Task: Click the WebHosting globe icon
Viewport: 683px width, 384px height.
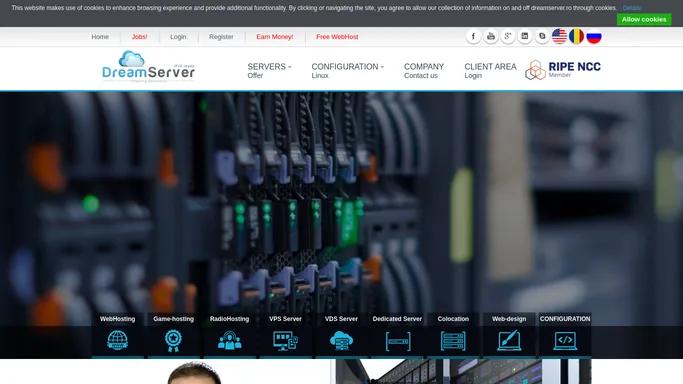Action: point(118,340)
